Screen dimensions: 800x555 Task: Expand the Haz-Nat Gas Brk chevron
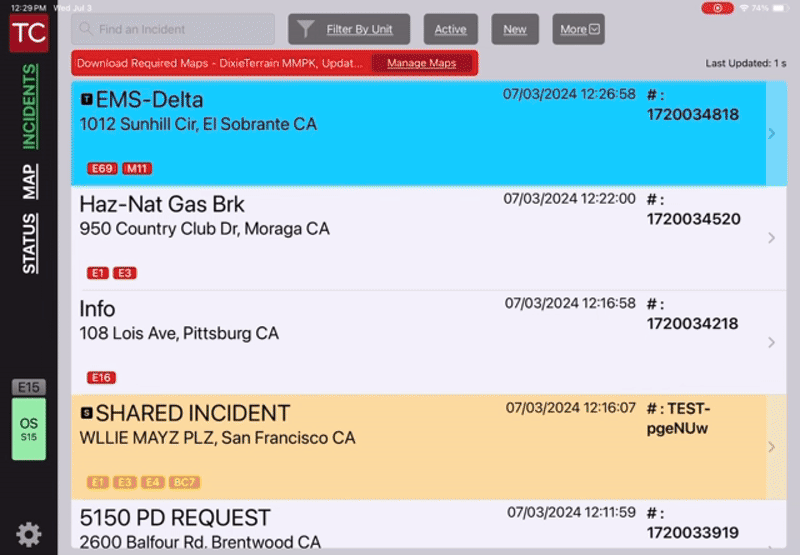coord(771,238)
